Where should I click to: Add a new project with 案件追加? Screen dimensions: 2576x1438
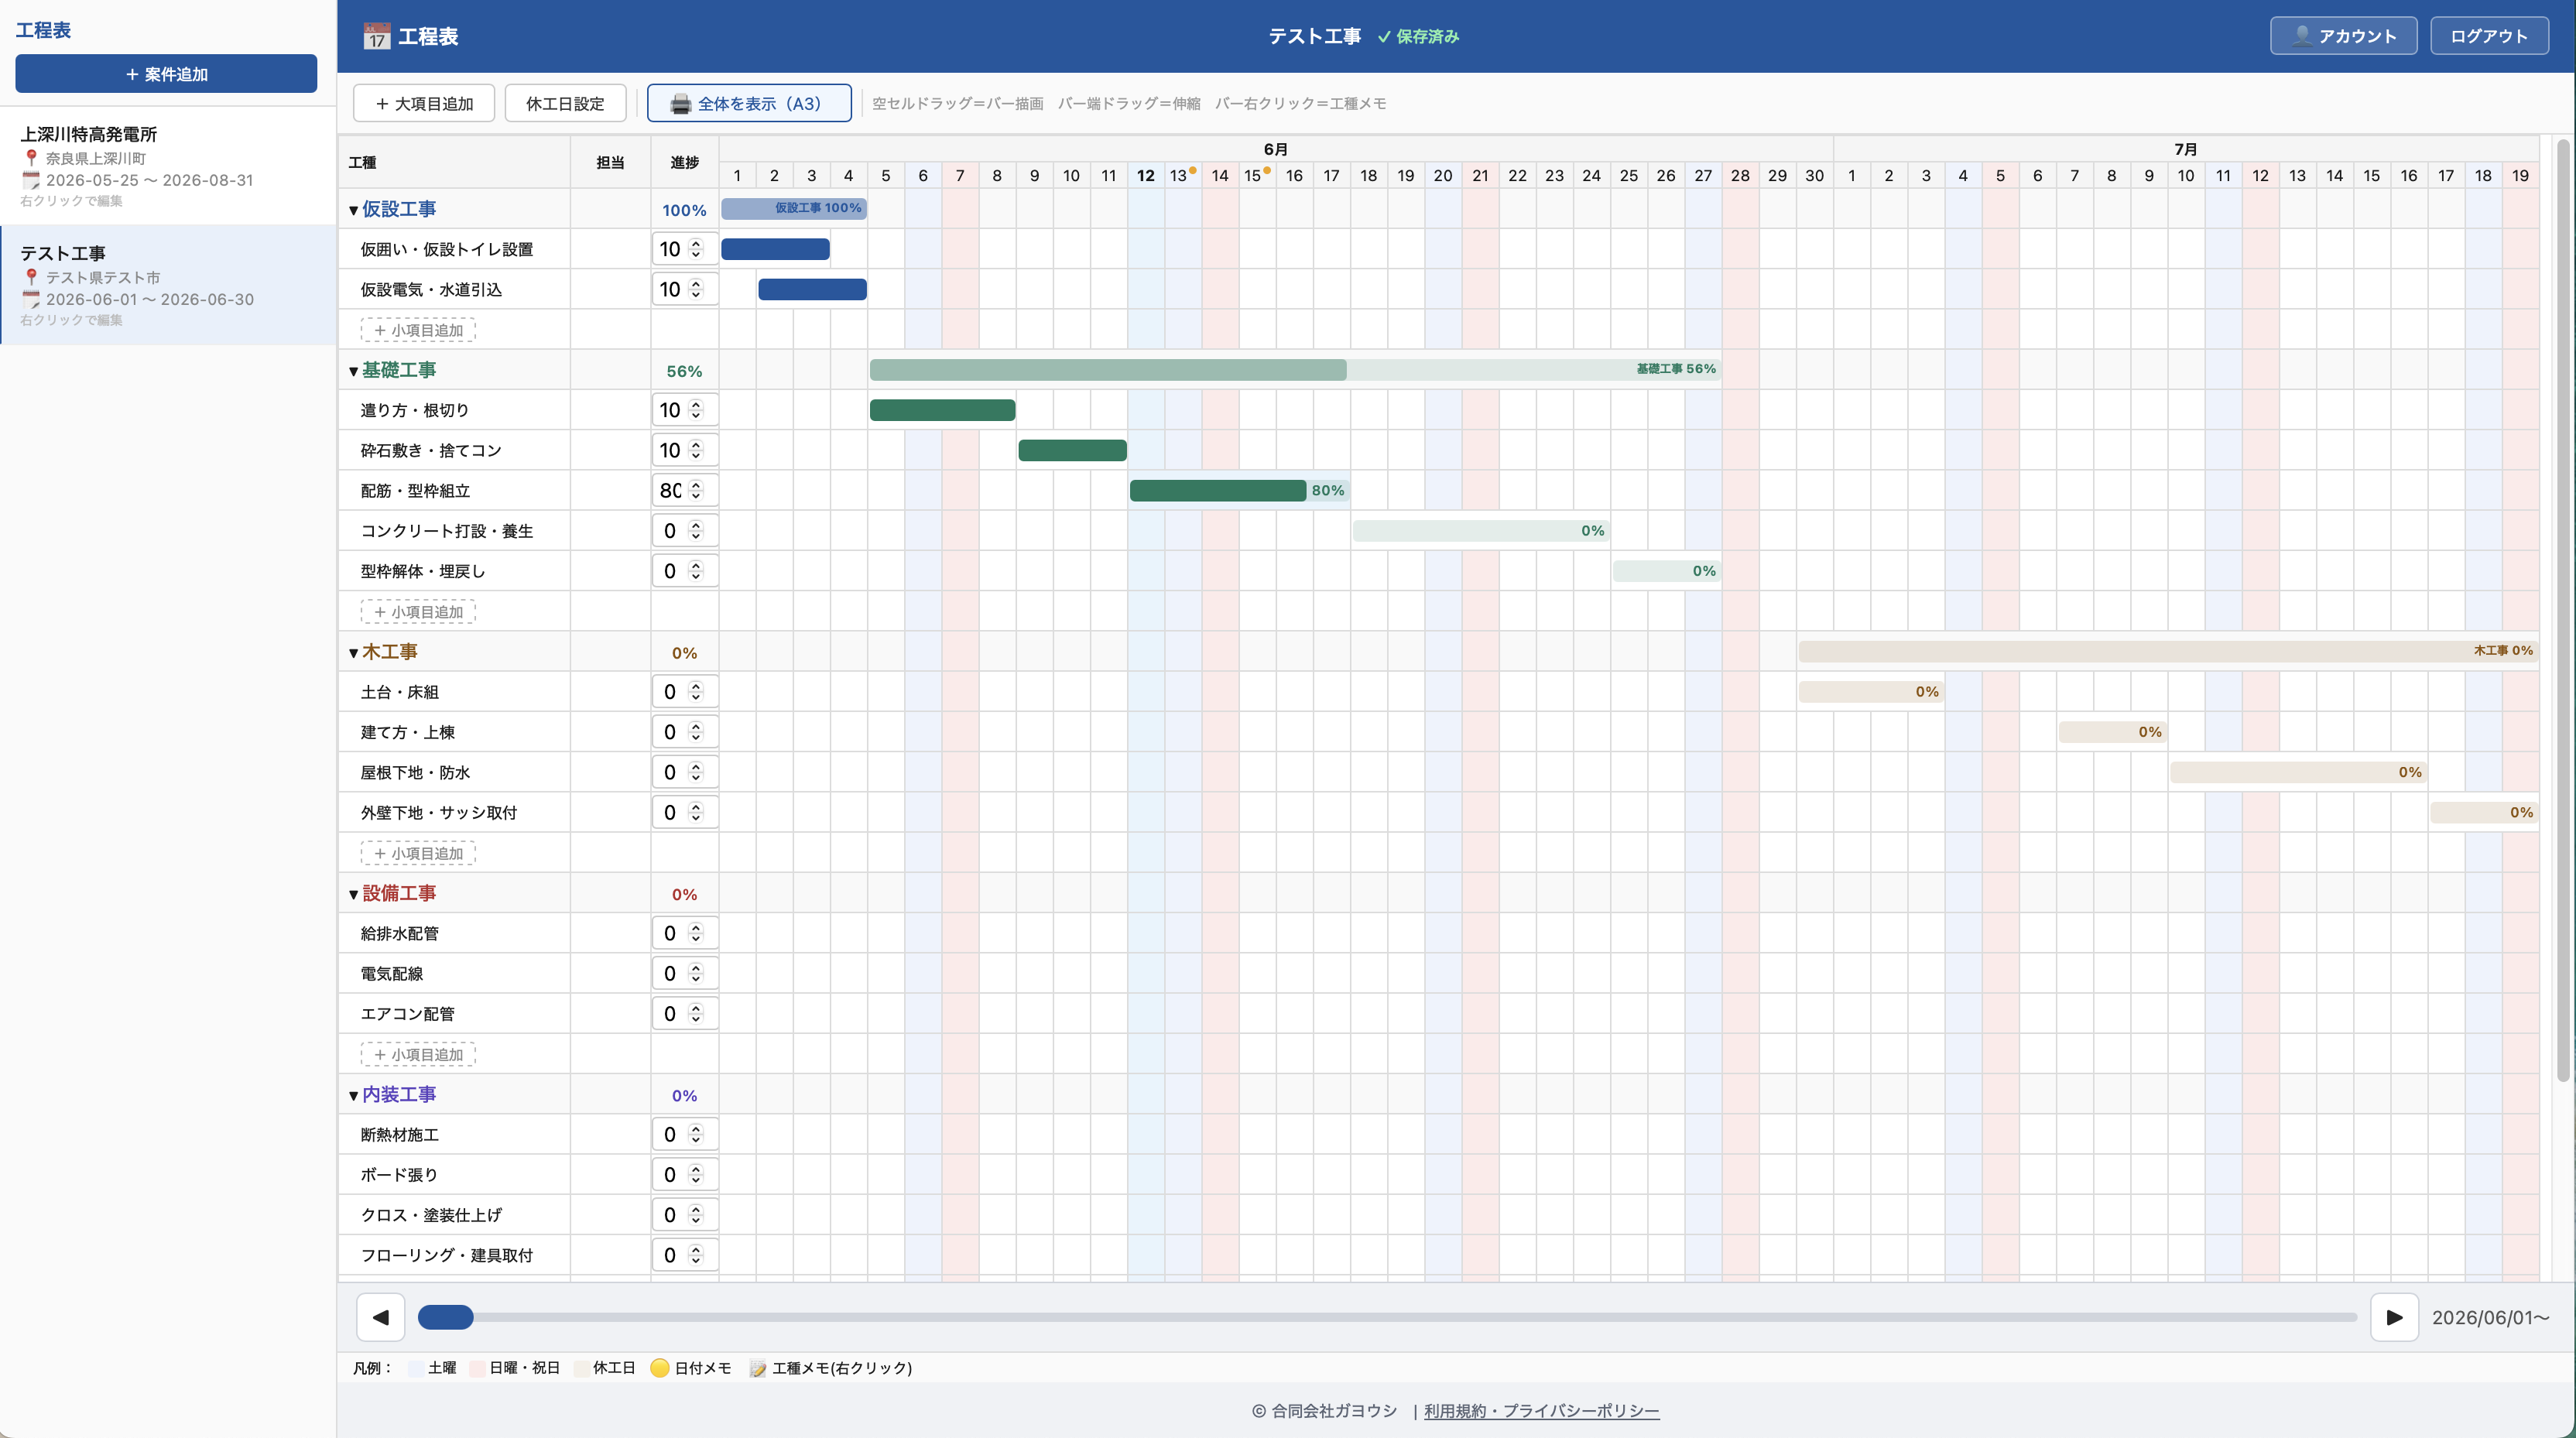point(166,74)
